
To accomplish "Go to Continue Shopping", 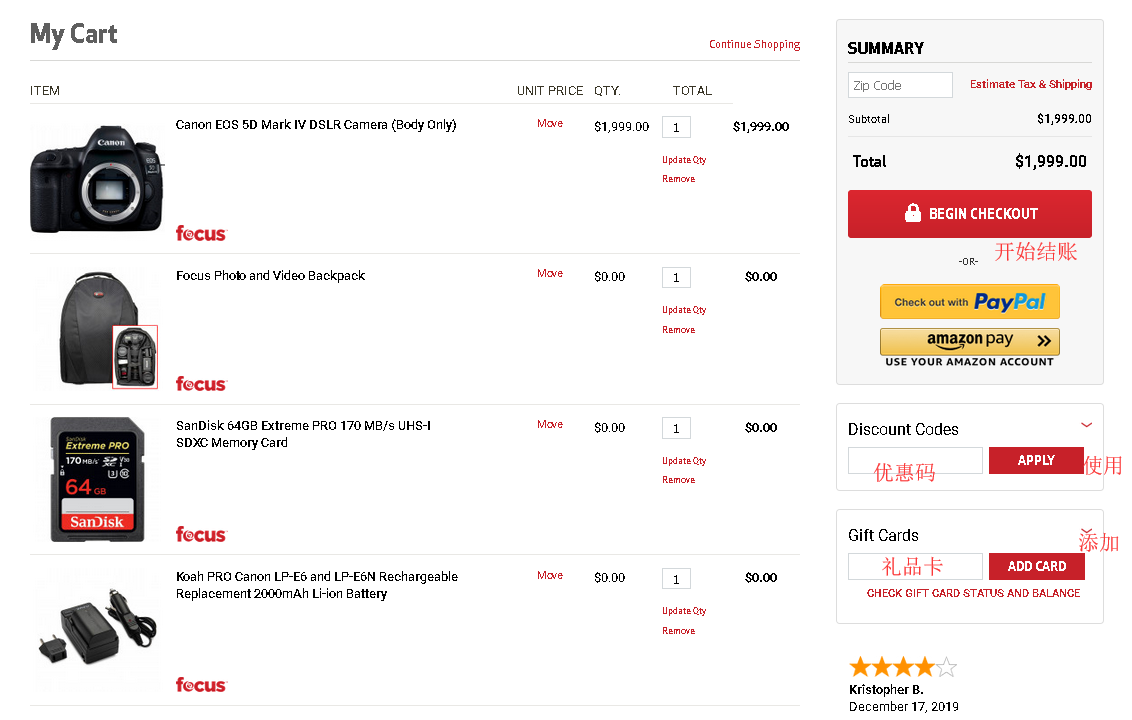I will [754, 44].
